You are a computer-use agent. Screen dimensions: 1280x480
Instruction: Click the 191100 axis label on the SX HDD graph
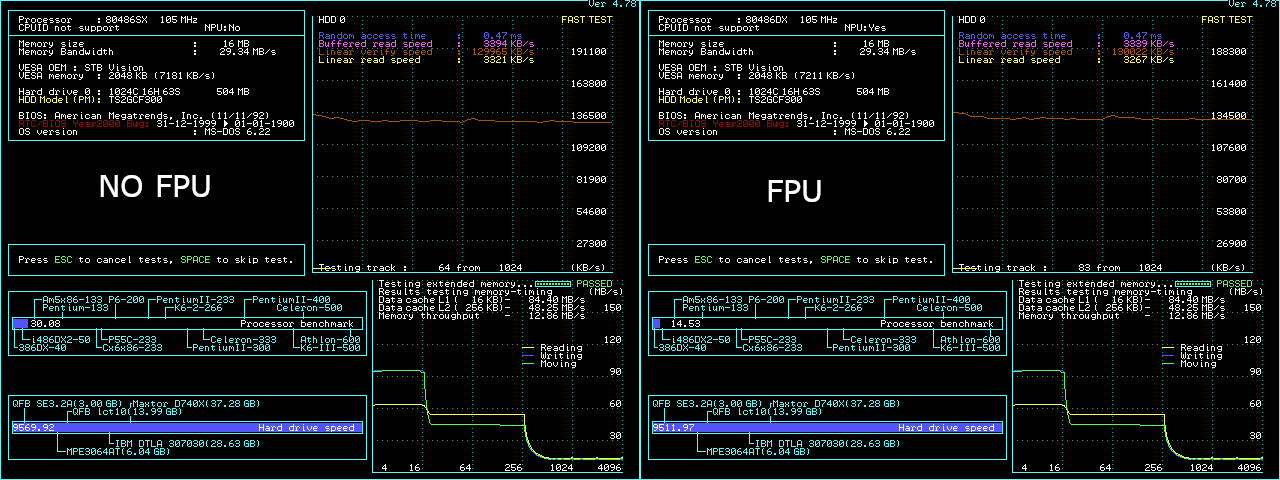click(x=588, y=51)
